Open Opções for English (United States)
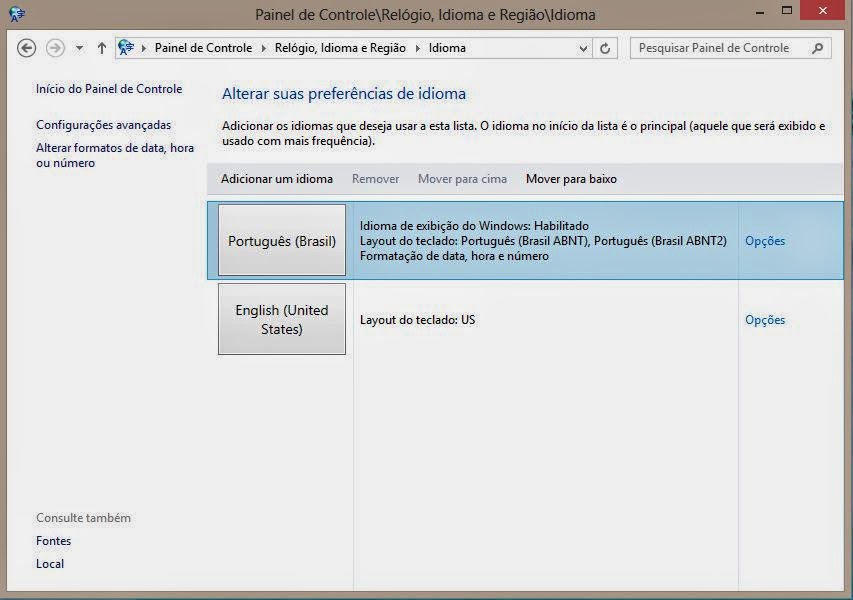The image size is (853, 600). click(765, 320)
